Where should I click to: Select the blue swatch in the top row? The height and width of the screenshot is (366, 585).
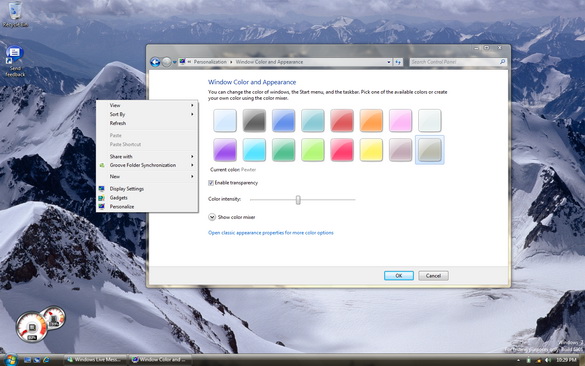[284, 121]
